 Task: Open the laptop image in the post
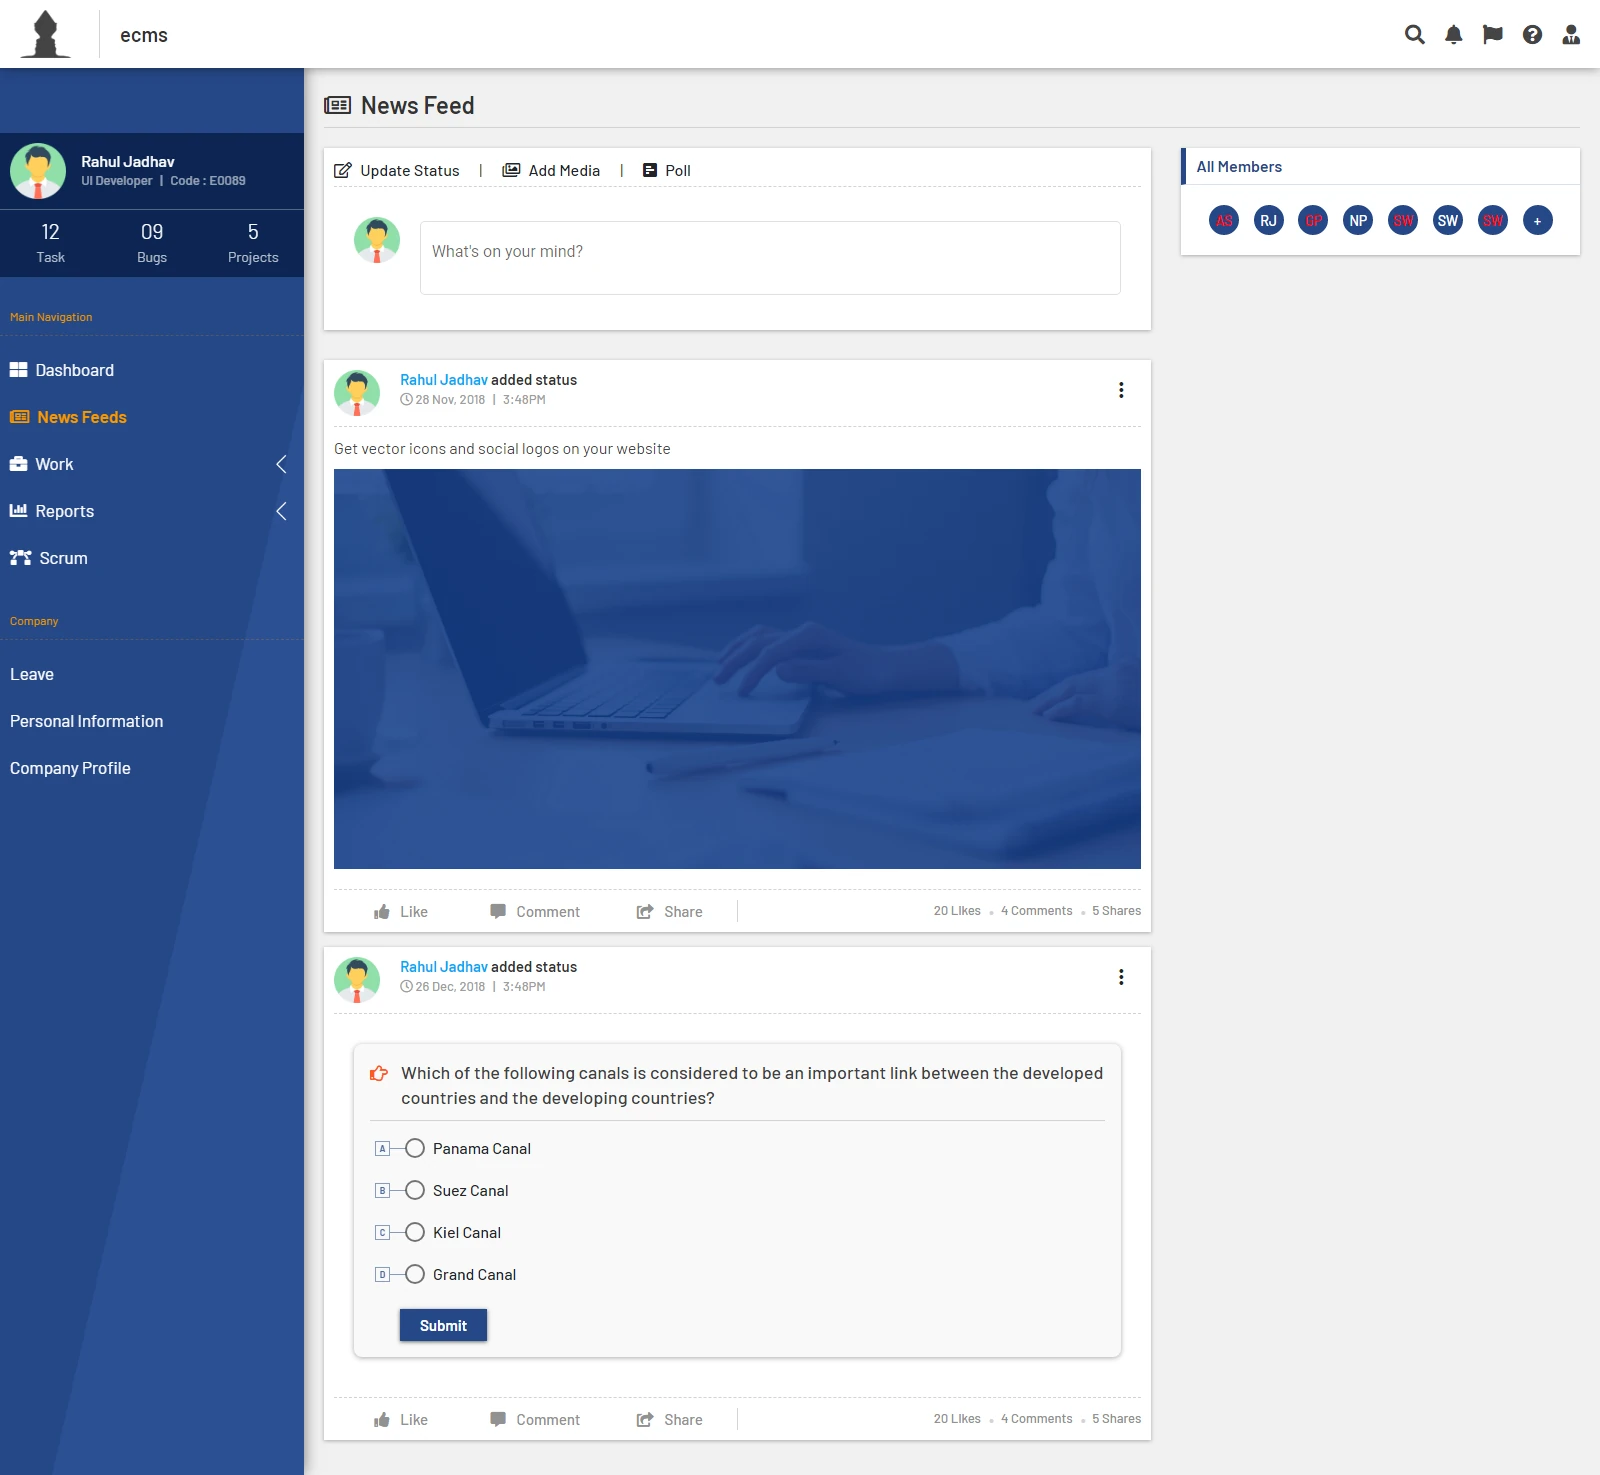pos(737,669)
